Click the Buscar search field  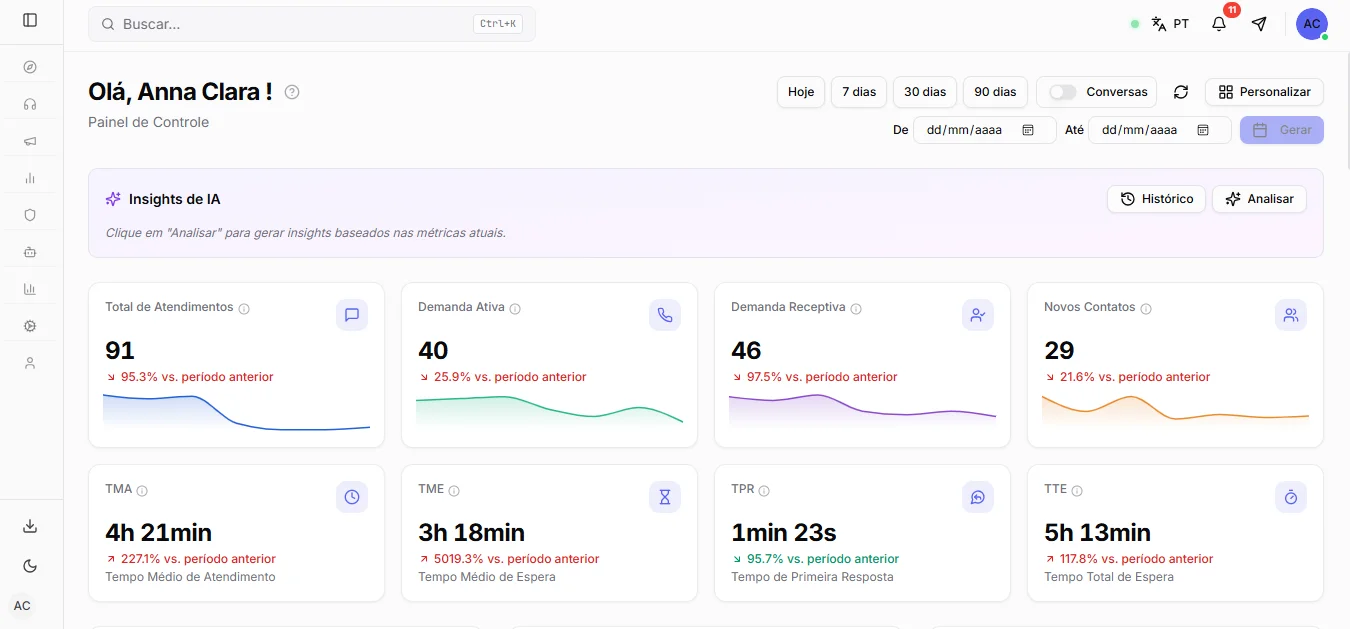312,24
